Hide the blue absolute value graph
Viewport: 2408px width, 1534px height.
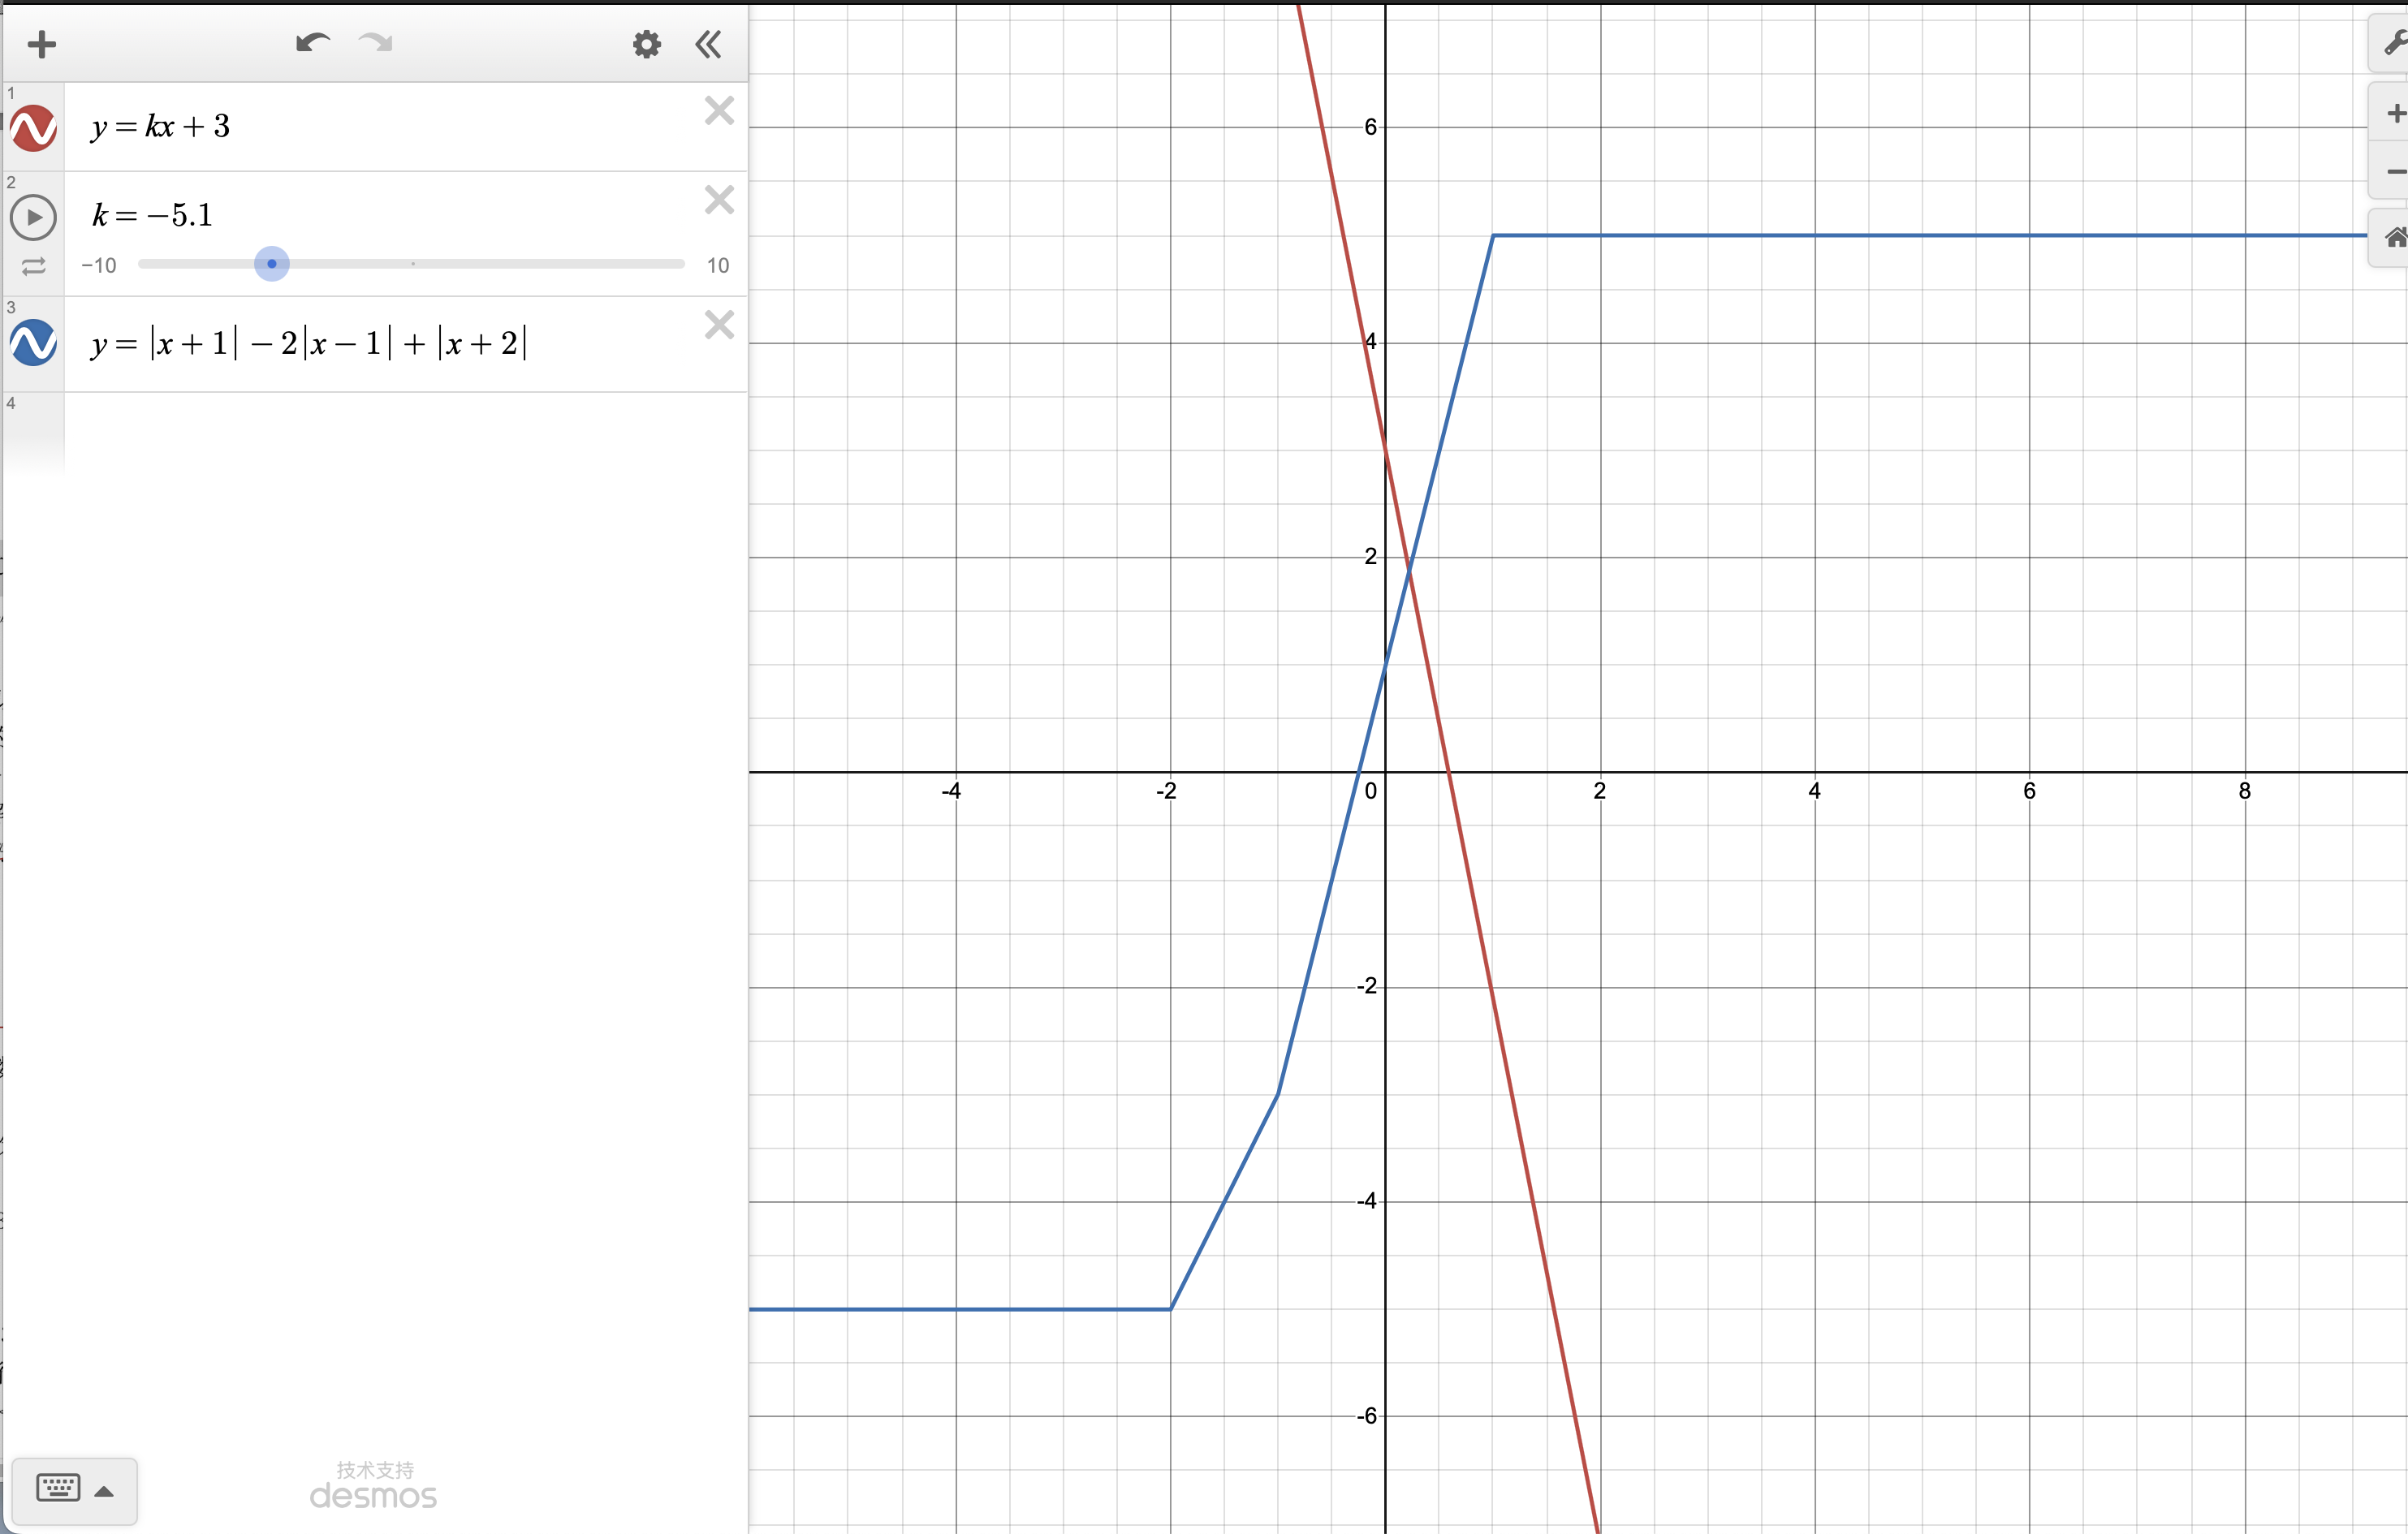33,343
